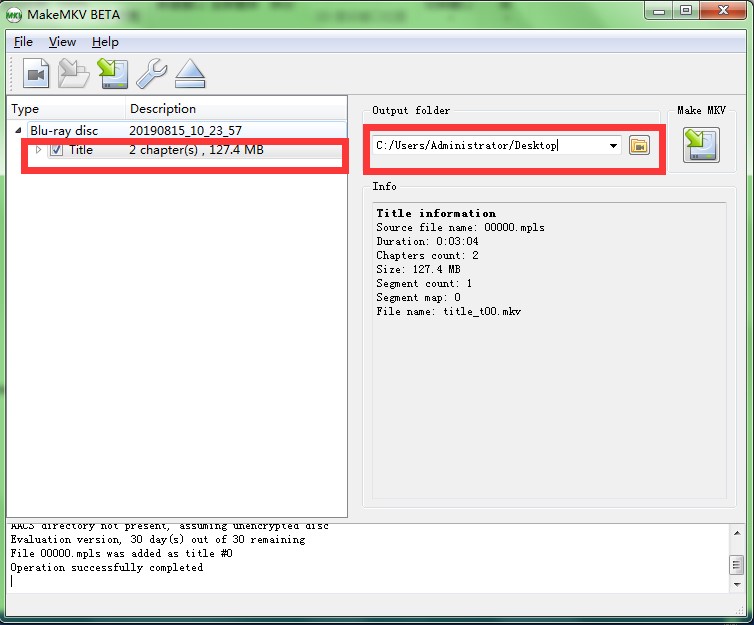Click the Description column header
Image resolution: width=754 pixels, height=625 pixels.
[236, 109]
